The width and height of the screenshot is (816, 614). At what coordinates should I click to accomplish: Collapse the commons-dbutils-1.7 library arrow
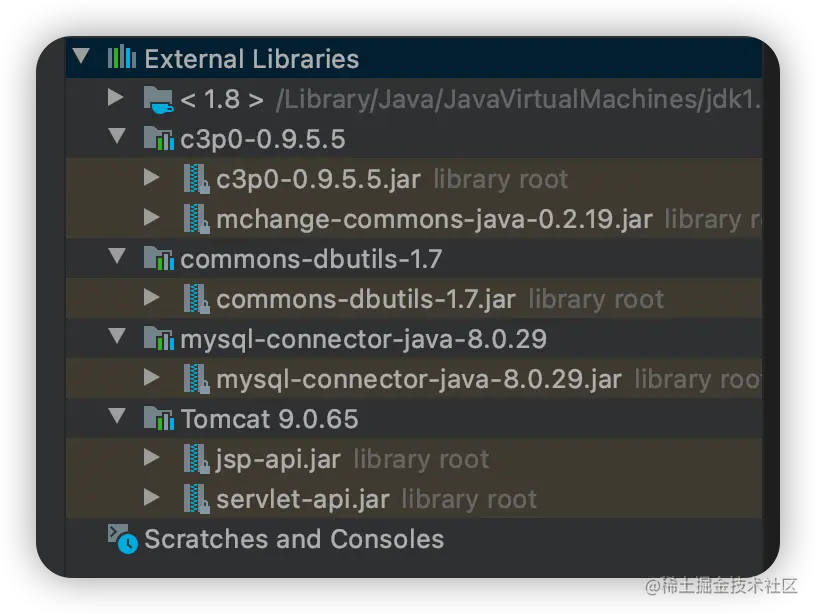(117, 257)
